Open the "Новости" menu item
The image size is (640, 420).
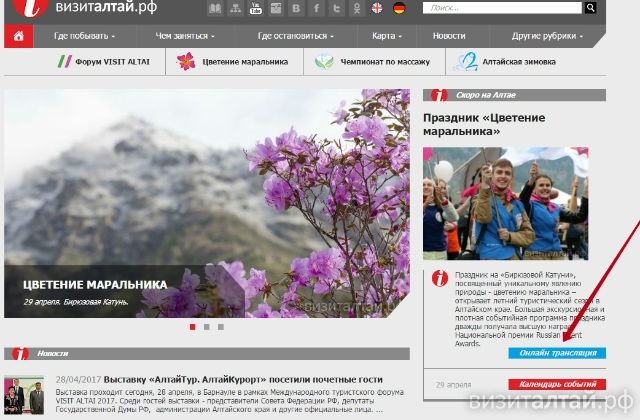coord(449,36)
